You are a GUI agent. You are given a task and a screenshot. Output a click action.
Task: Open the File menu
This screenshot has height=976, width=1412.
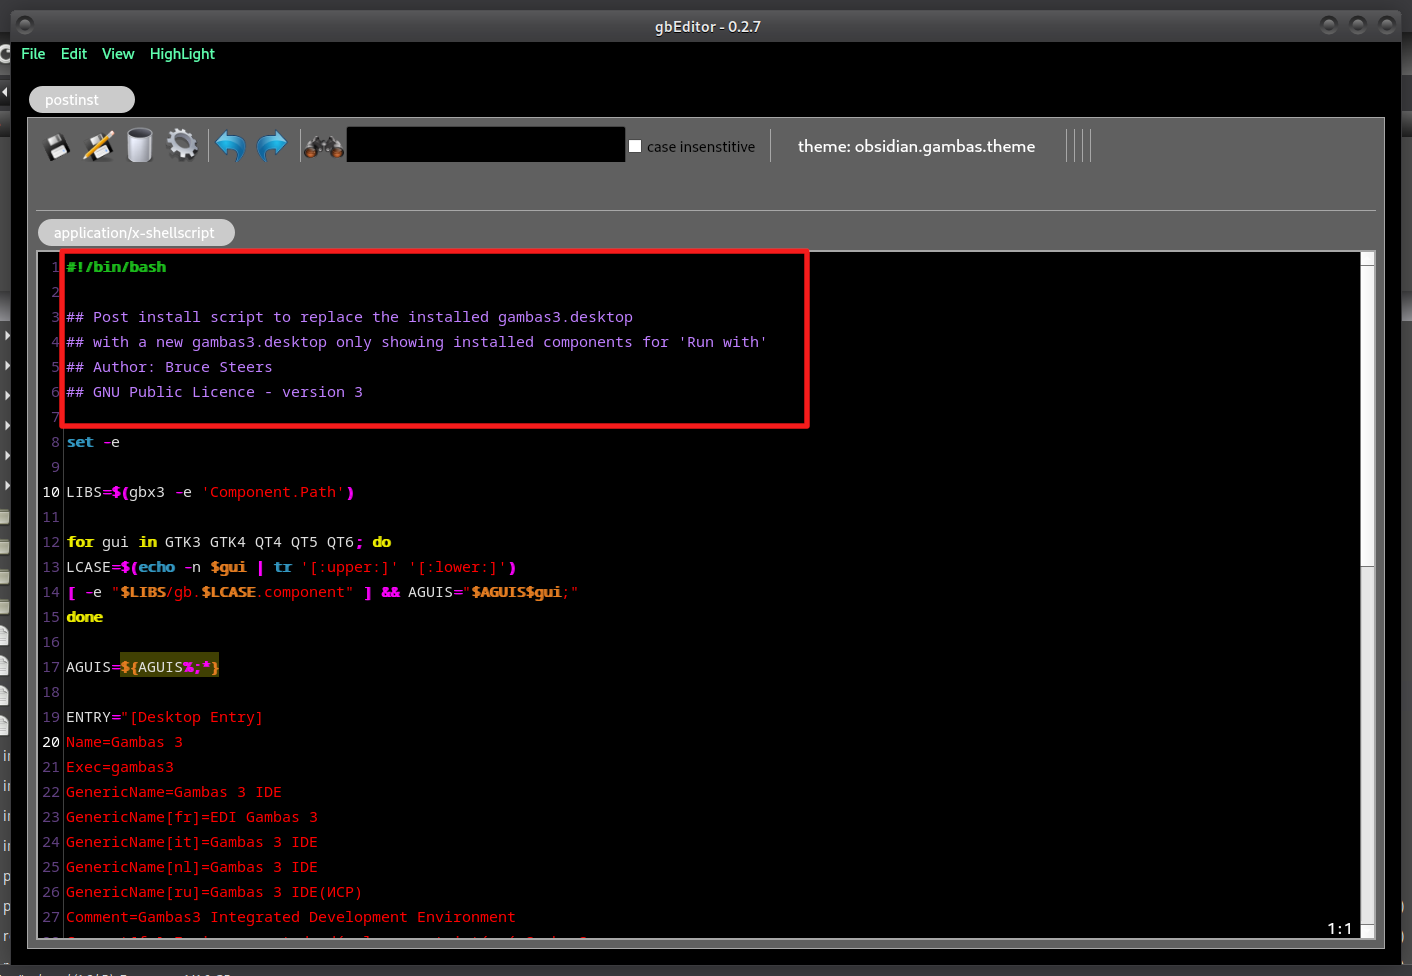pyautogui.click(x=33, y=54)
